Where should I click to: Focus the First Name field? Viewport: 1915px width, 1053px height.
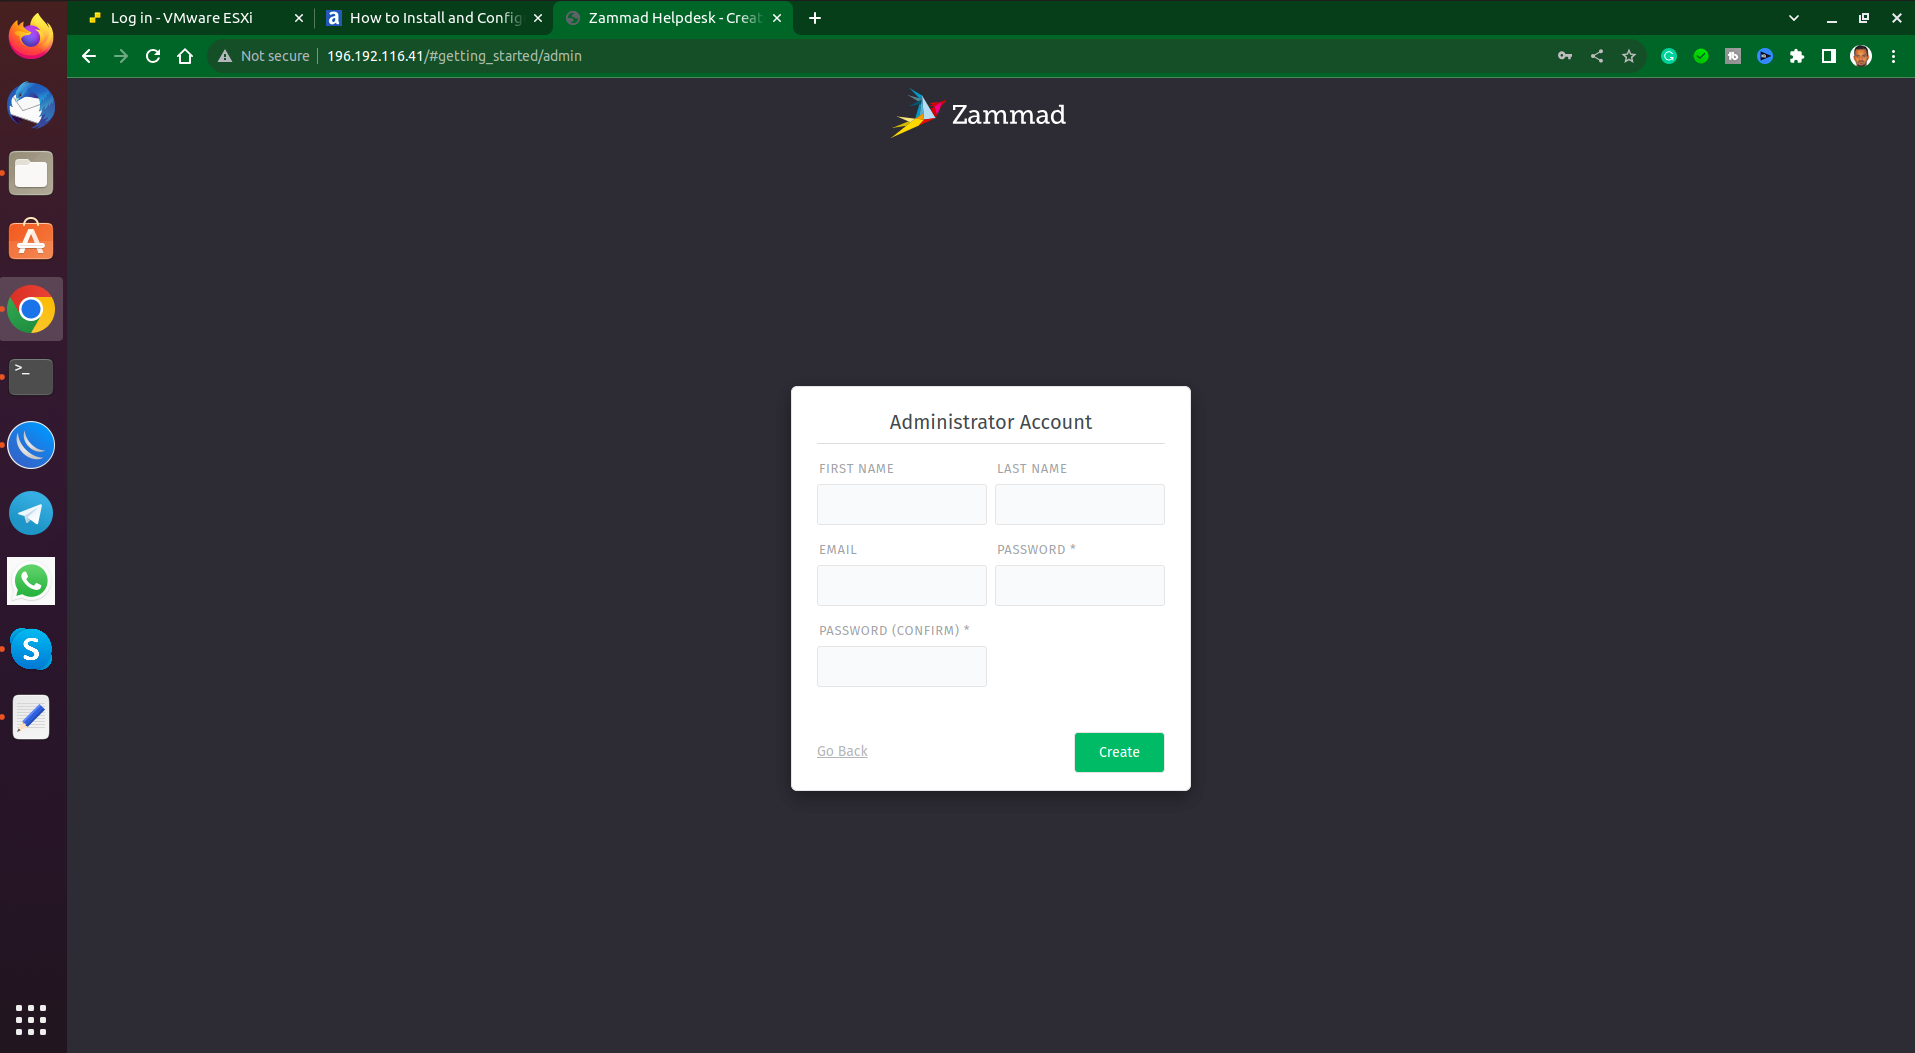902,504
